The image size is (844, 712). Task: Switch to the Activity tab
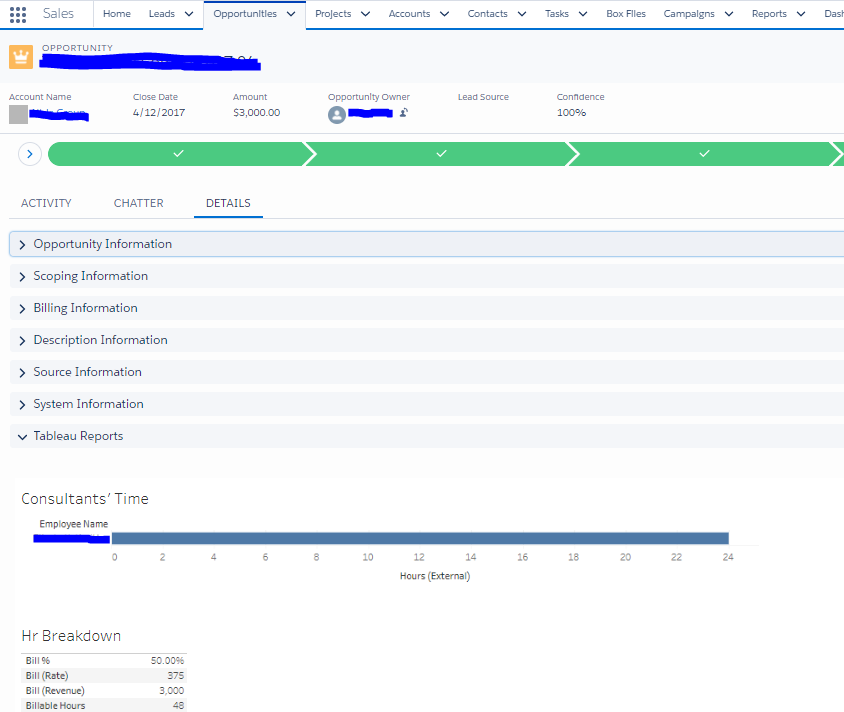(45, 202)
